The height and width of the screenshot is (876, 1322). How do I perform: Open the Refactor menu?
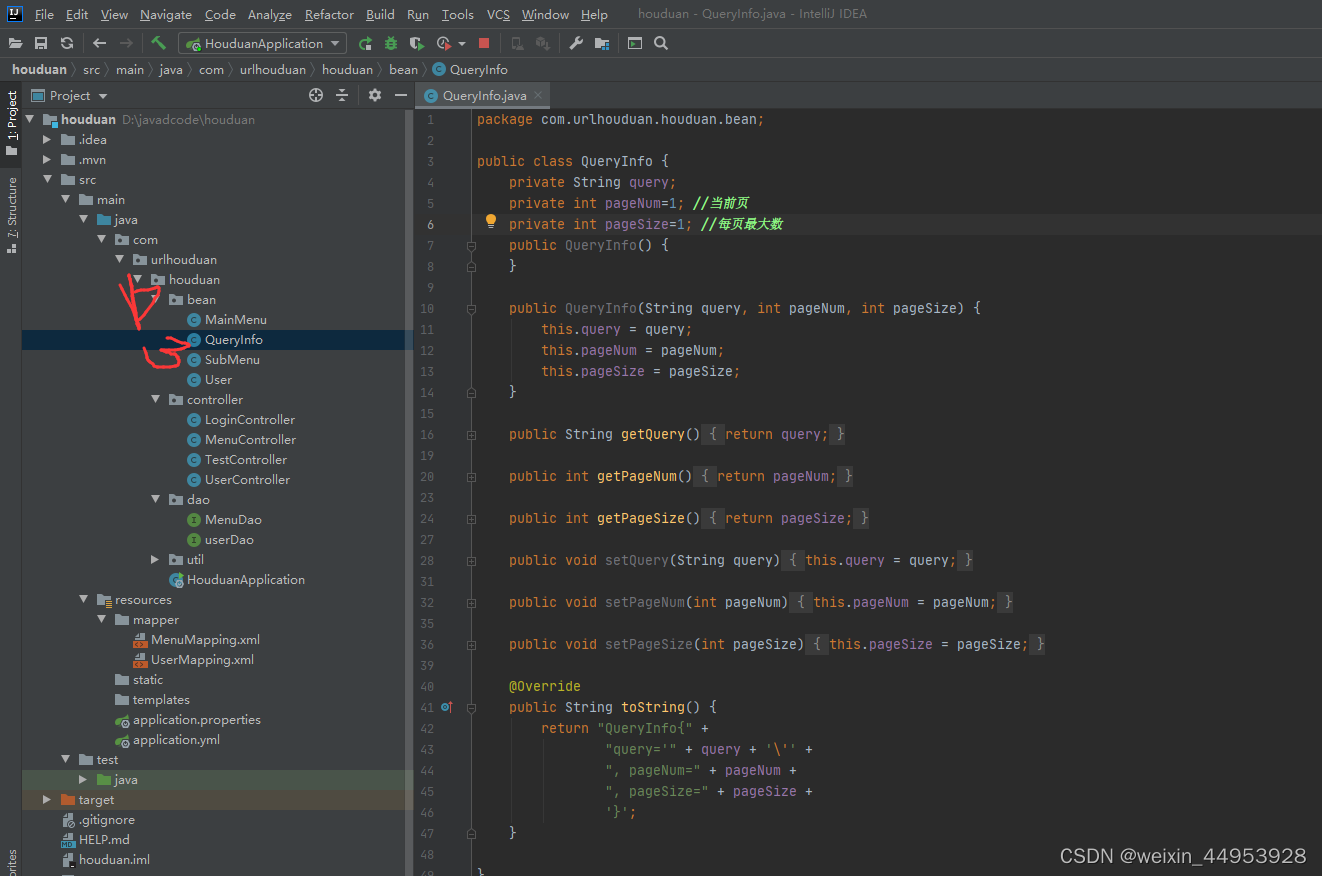[329, 14]
